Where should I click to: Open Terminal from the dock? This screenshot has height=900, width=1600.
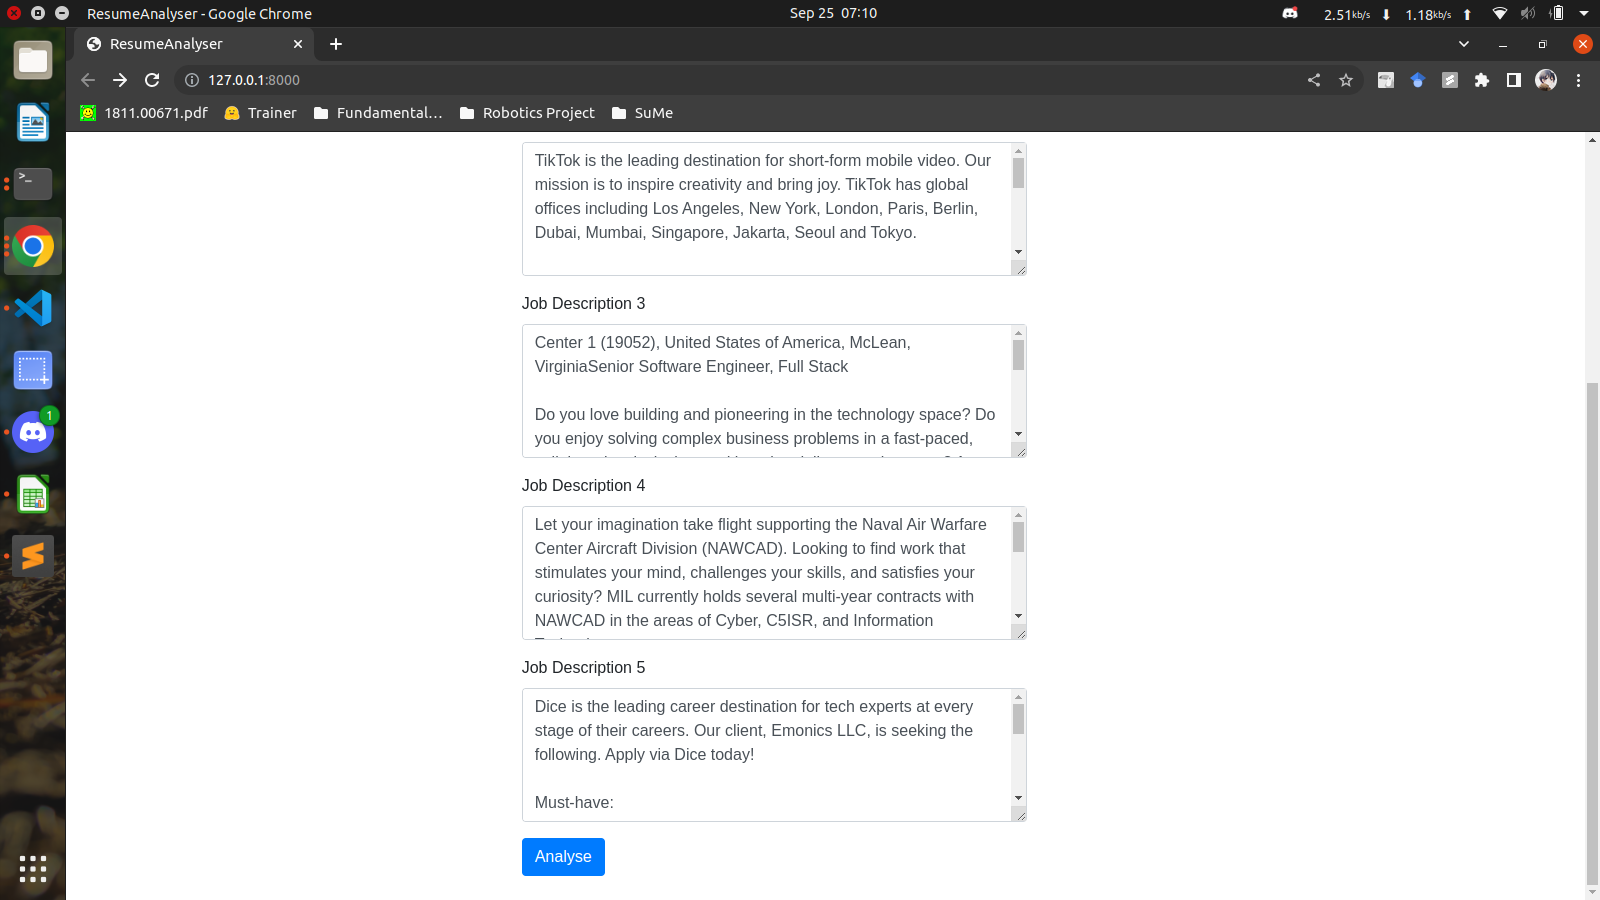[33, 184]
